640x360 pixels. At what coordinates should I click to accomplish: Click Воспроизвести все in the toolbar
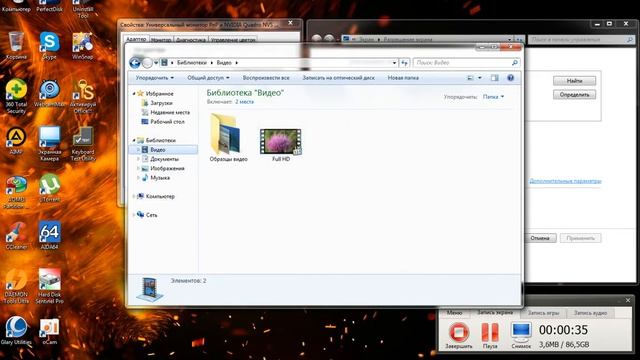click(266, 78)
